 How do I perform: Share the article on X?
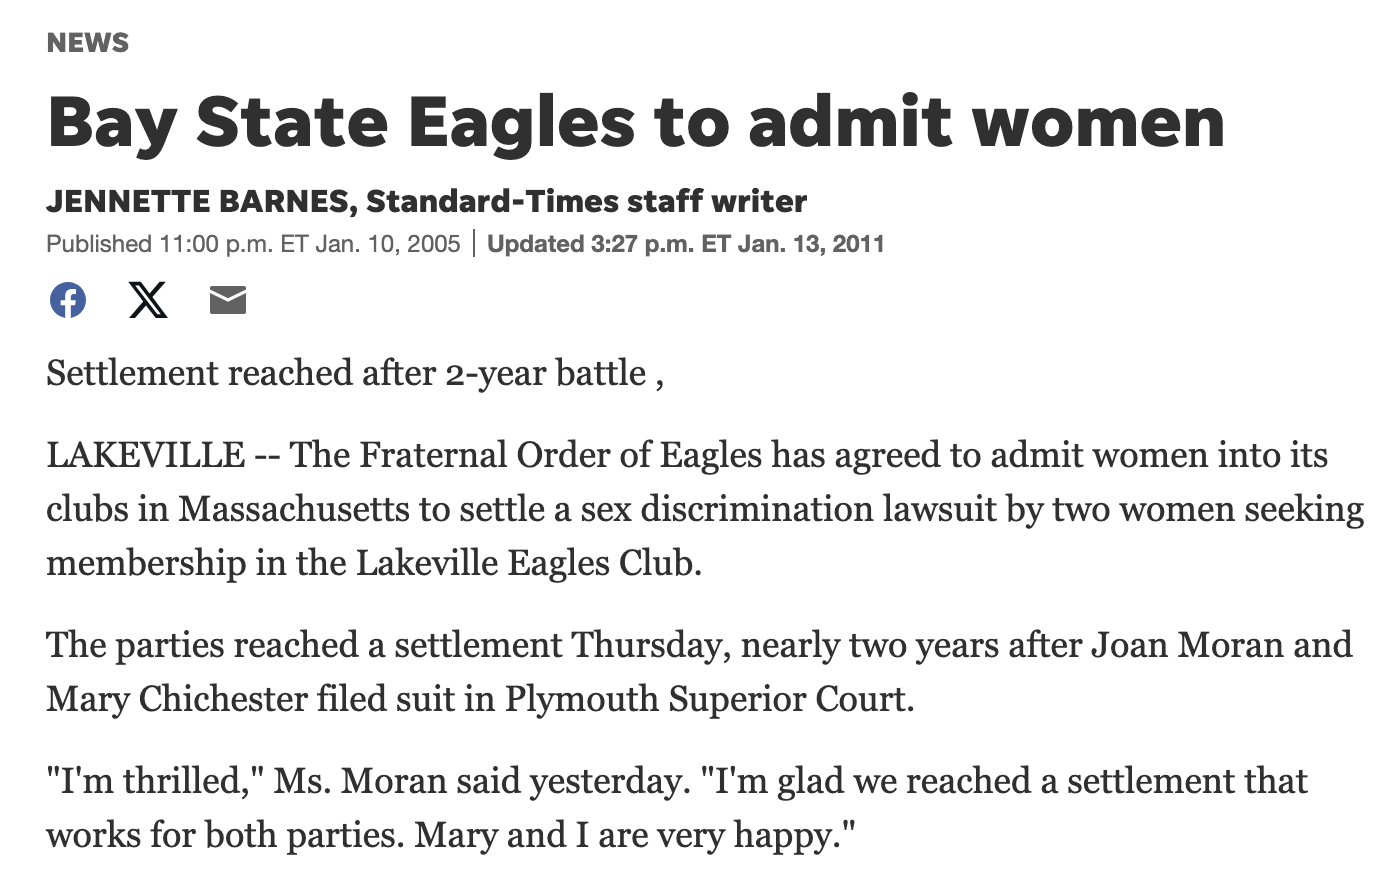point(148,300)
